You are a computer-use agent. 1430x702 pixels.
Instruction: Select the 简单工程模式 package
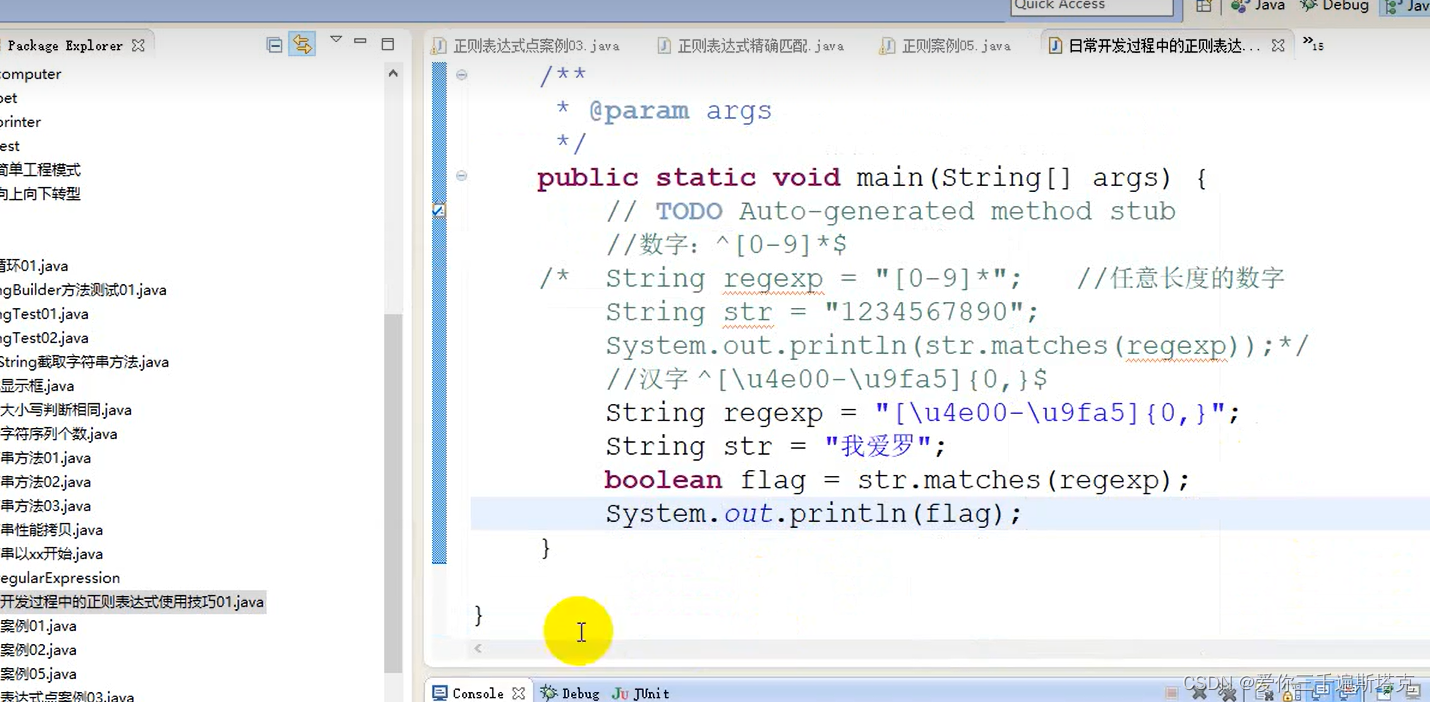tap(40, 170)
